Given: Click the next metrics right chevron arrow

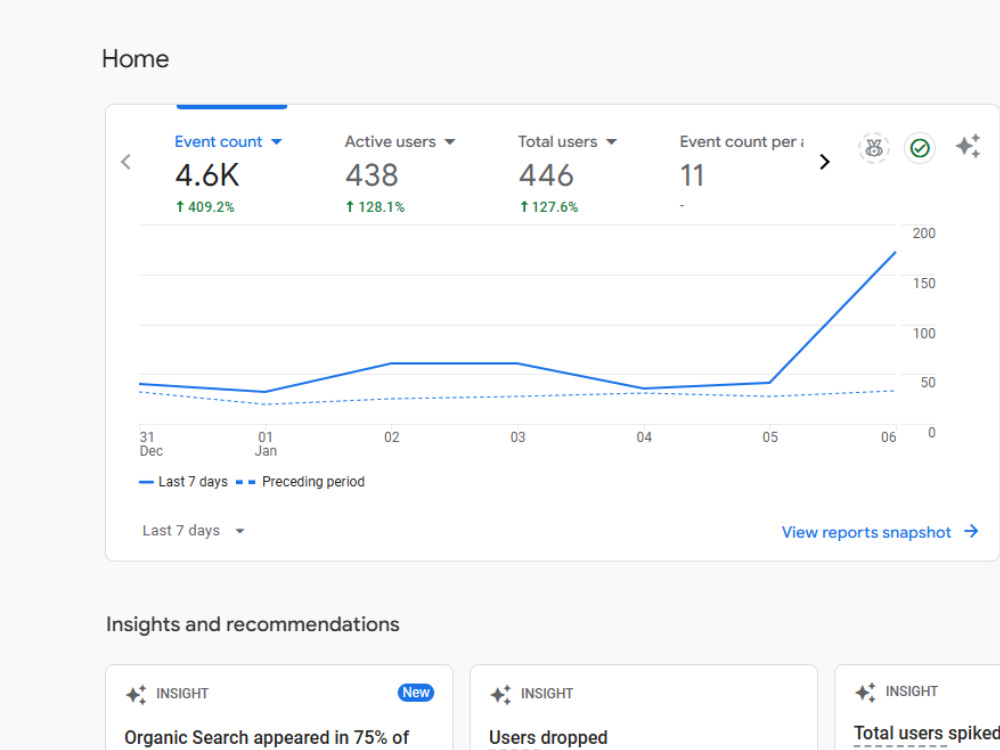Looking at the screenshot, I should [x=824, y=162].
